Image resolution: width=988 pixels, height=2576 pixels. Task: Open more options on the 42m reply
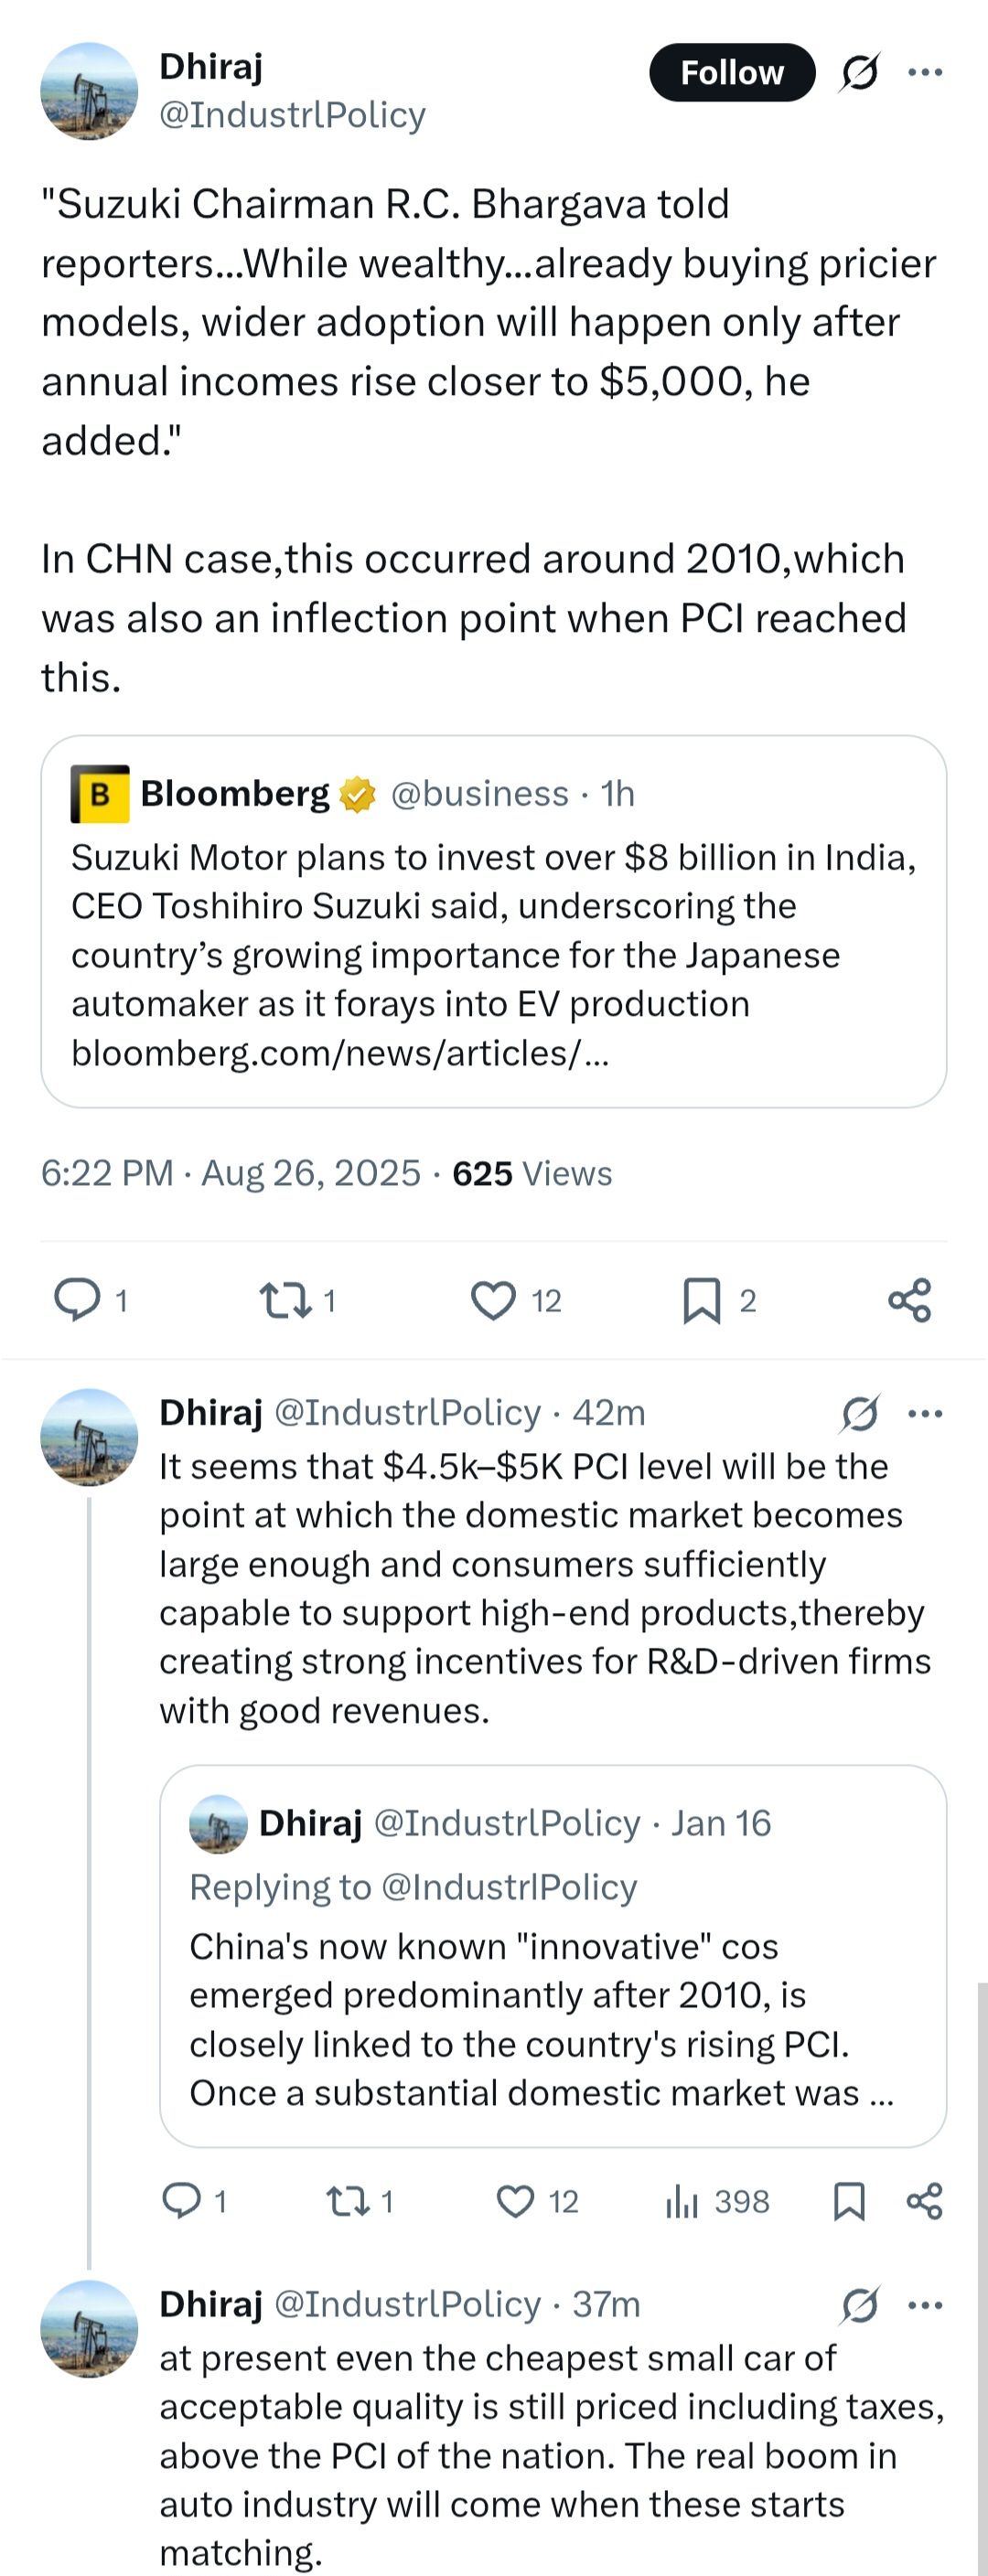click(925, 1413)
